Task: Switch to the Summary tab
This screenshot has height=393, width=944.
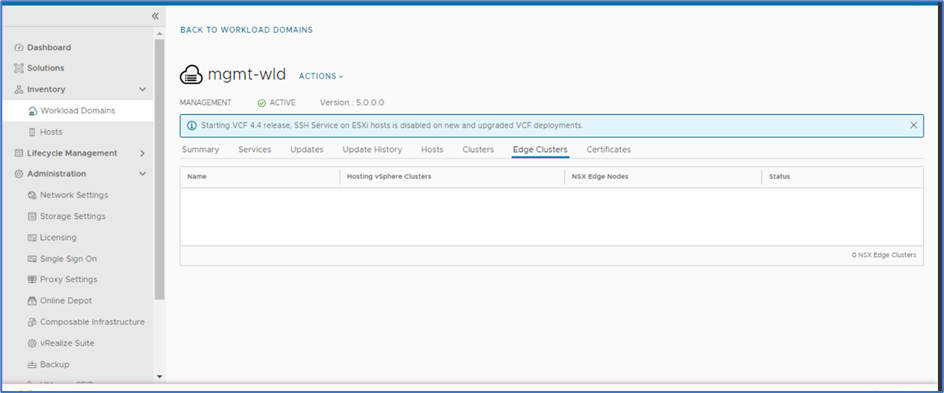Action: coord(200,149)
